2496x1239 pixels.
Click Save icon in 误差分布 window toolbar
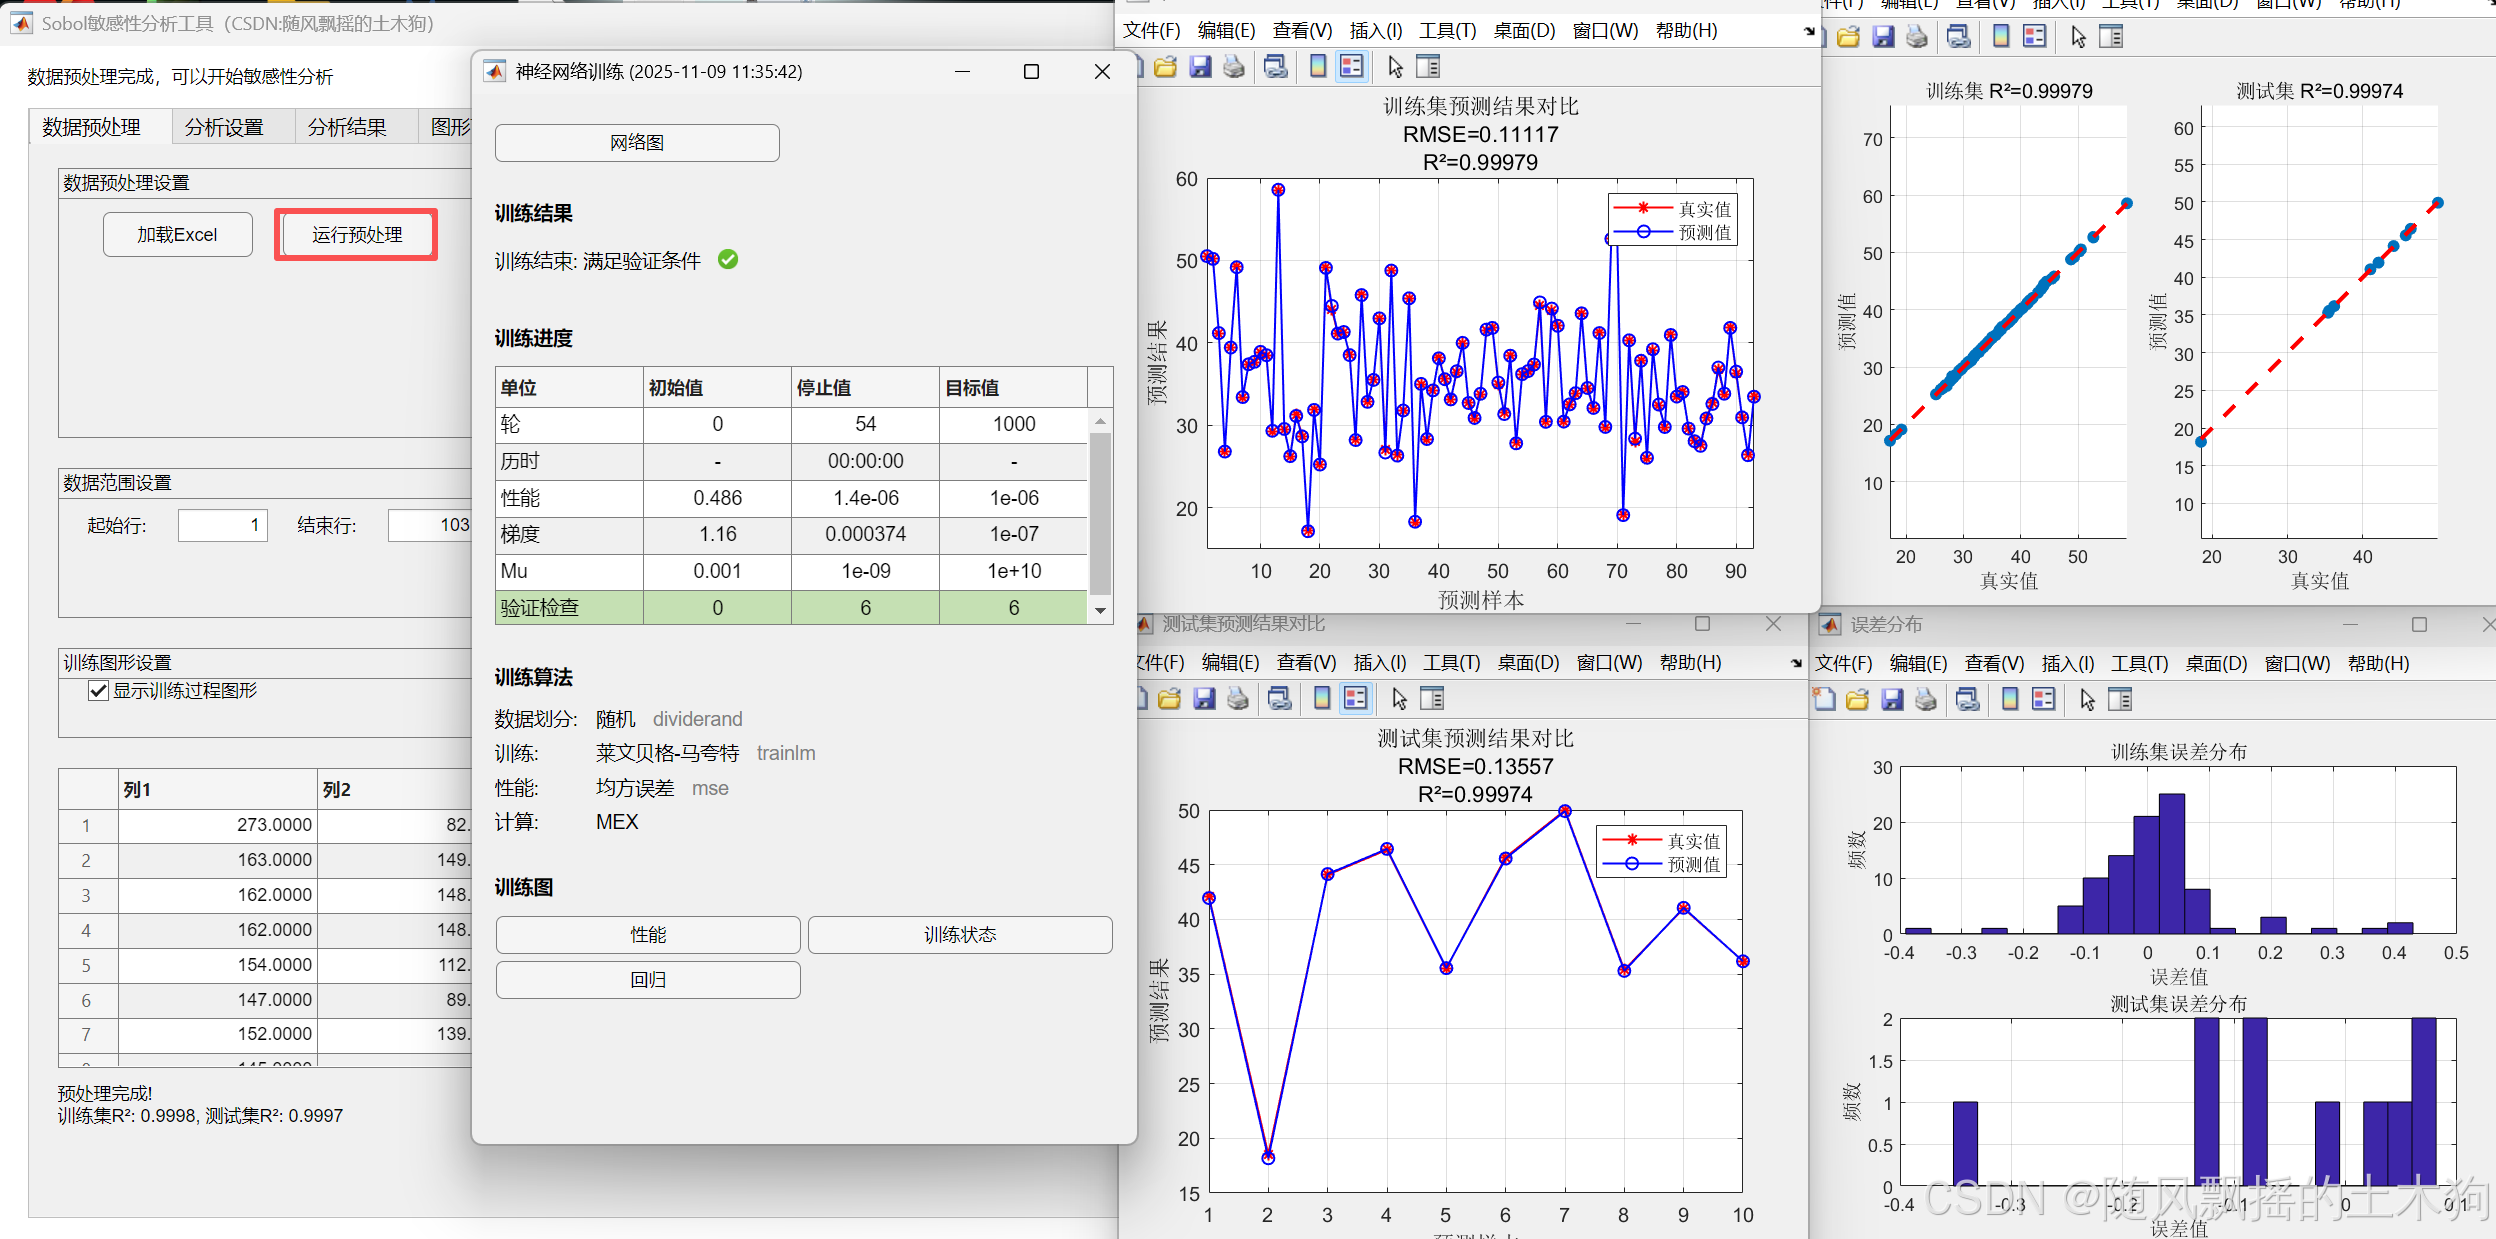click(1892, 699)
